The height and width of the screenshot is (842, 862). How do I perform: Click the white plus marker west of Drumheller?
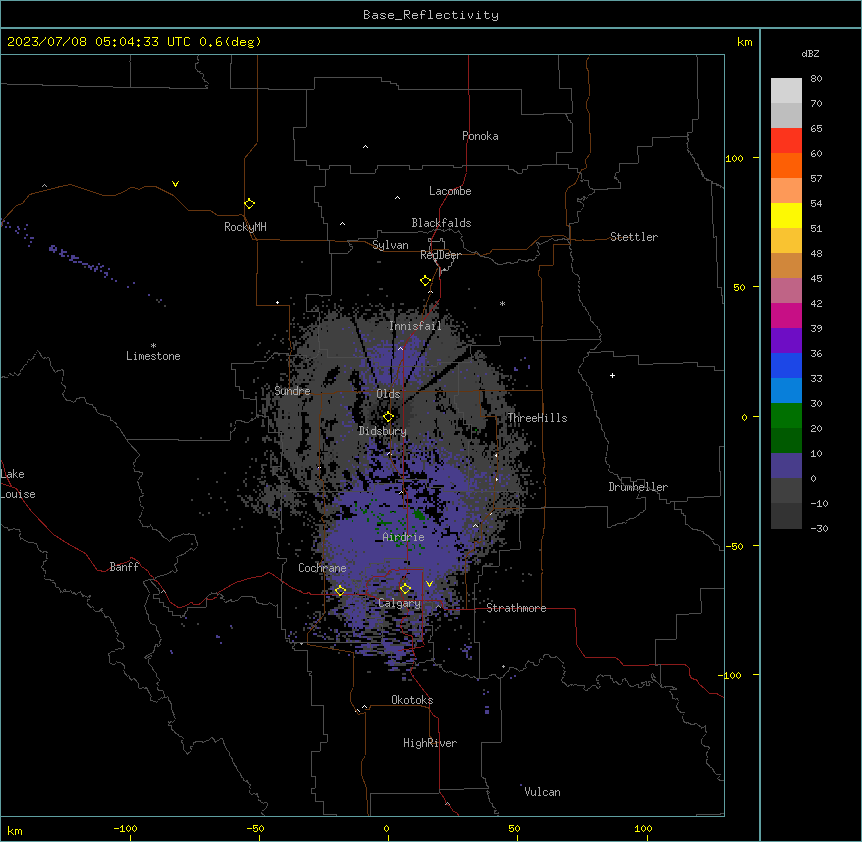point(612,375)
